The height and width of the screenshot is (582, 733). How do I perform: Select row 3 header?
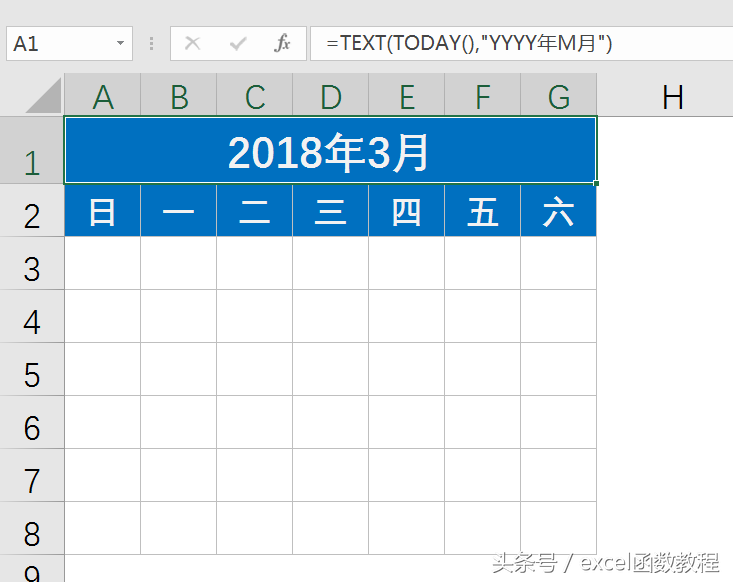click(x=32, y=263)
